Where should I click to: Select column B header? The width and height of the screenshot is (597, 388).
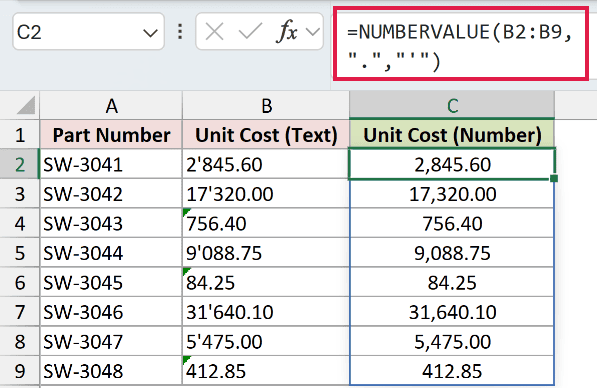point(266,105)
